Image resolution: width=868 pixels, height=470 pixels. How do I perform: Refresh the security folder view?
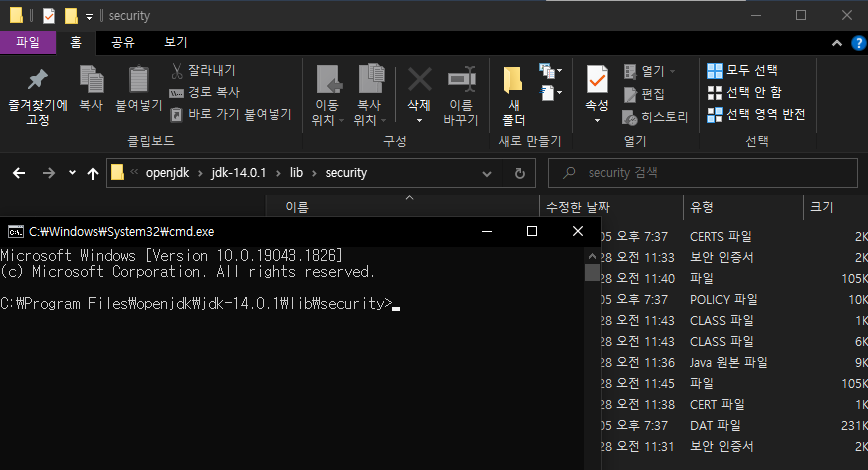tap(519, 173)
